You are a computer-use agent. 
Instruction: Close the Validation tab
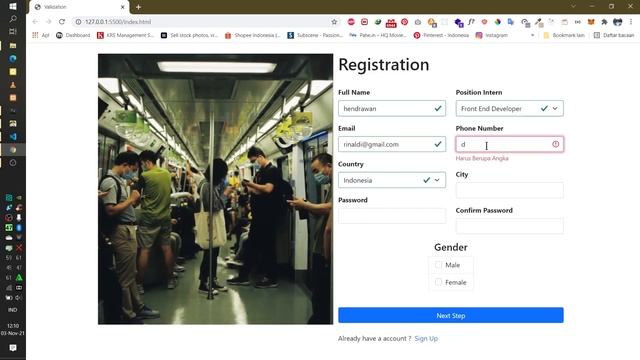click(122, 7)
